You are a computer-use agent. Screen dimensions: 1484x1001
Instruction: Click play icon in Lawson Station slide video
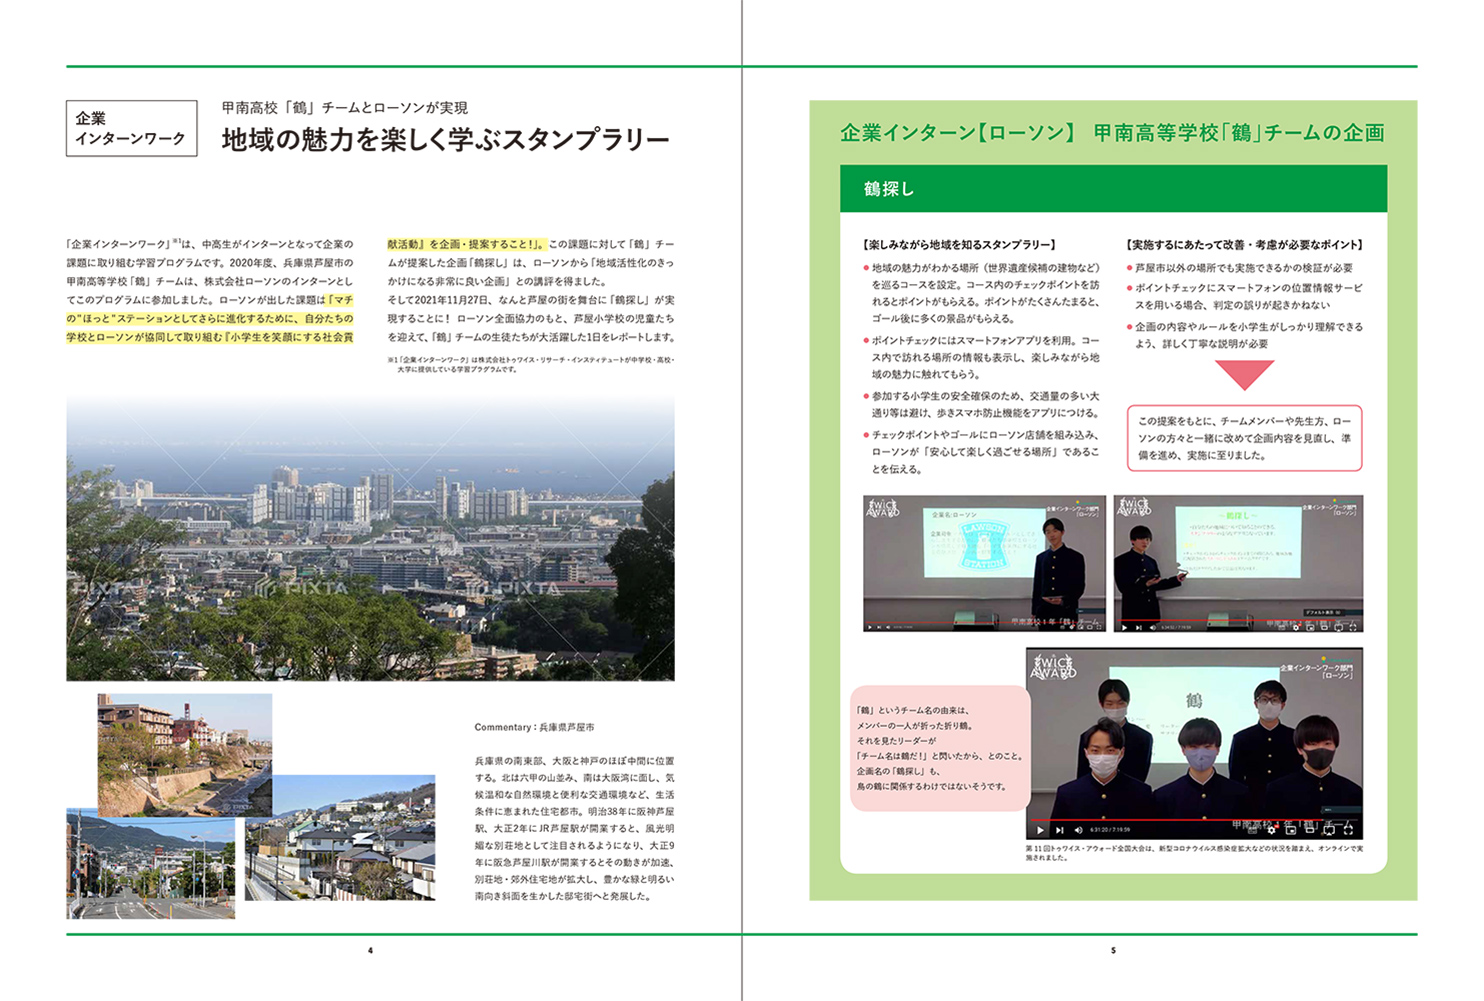tap(870, 627)
